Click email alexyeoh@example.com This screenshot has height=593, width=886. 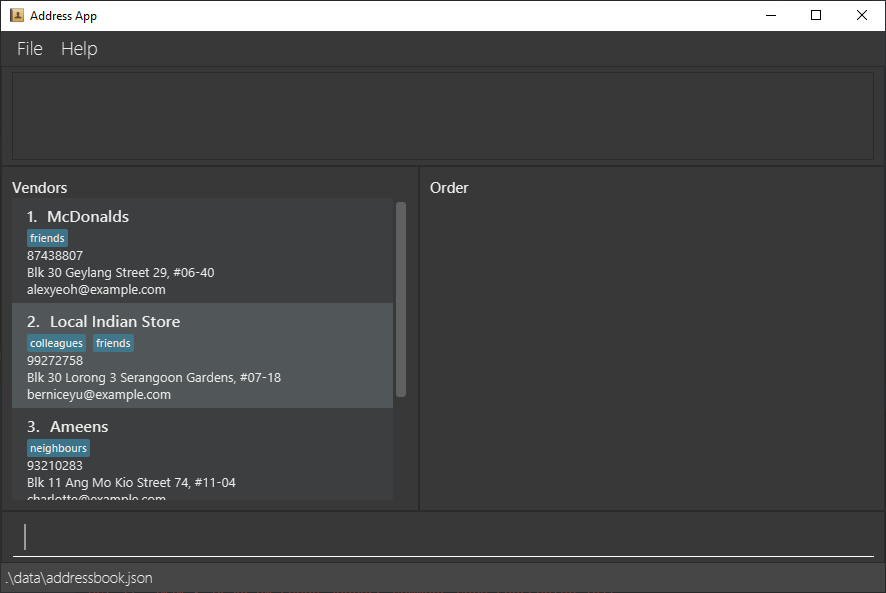click(96, 289)
